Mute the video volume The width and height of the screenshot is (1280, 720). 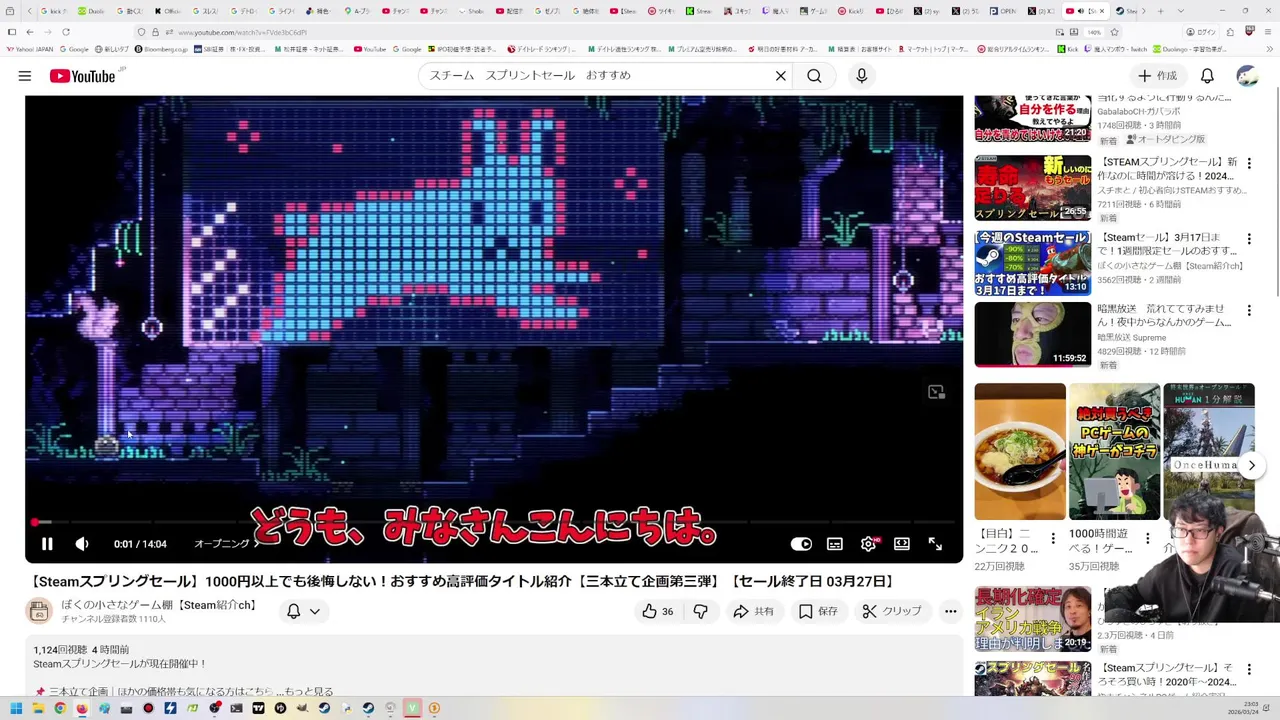point(82,544)
